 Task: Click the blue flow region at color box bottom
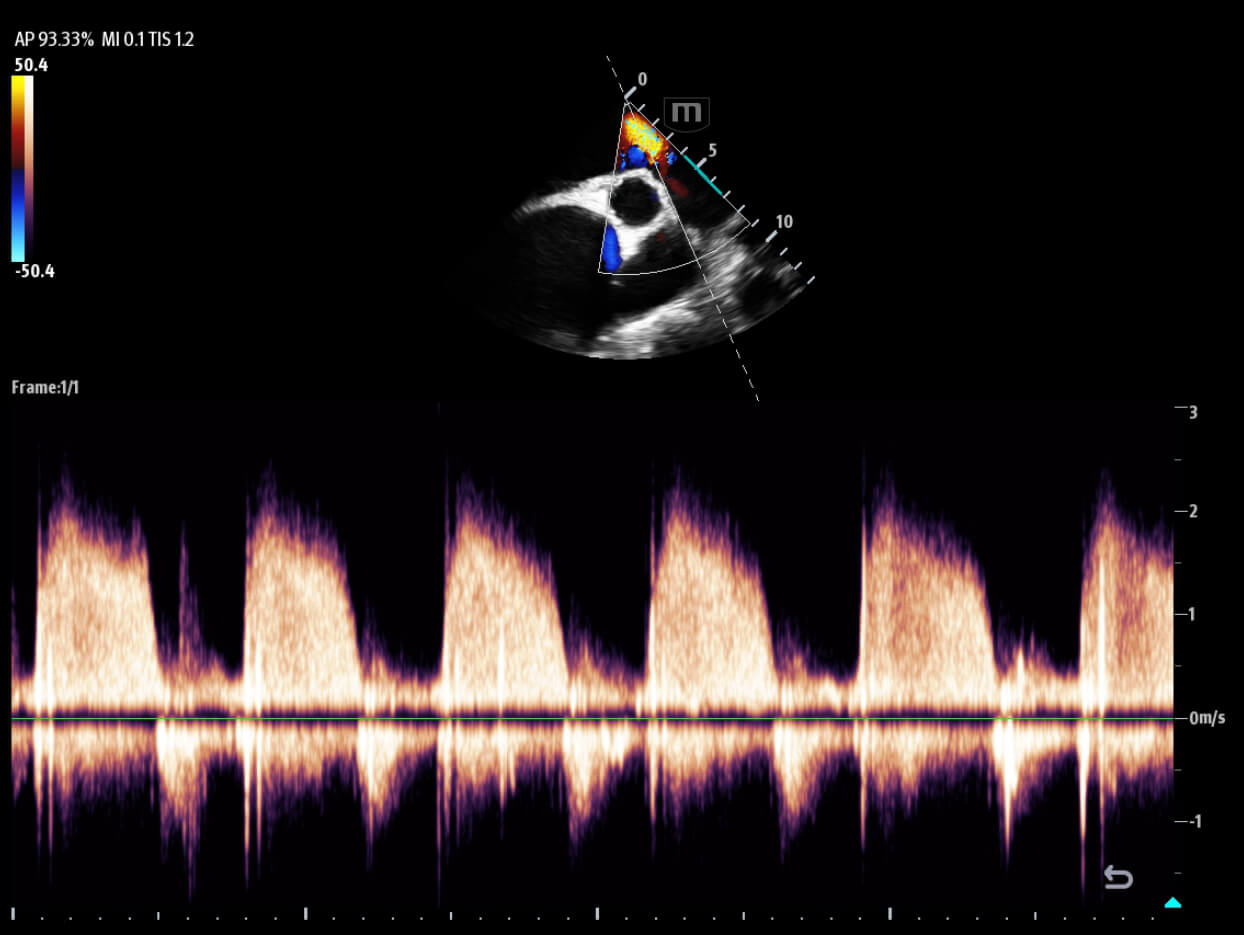coord(612,250)
